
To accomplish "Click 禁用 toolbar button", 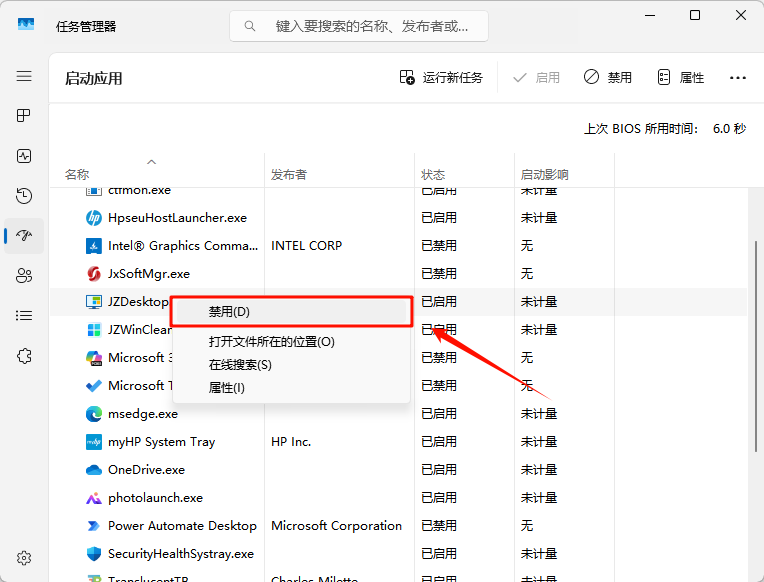I will tap(608, 78).
